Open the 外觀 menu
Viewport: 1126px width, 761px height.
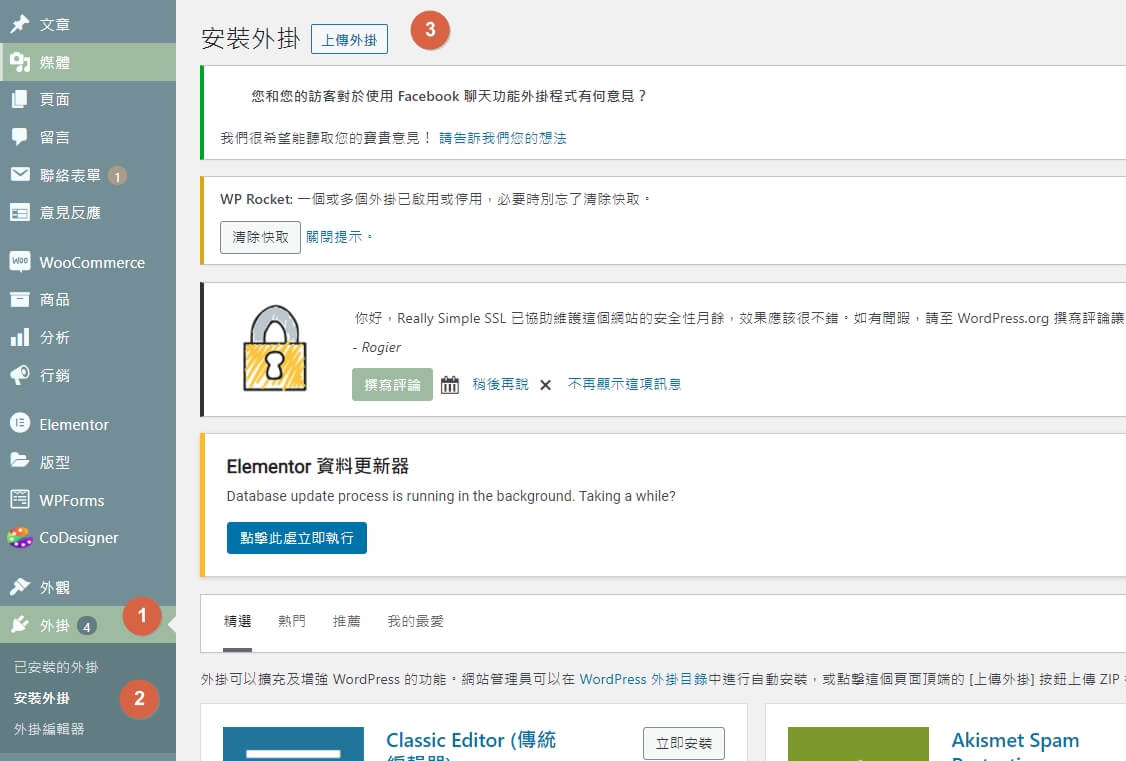pyautogui.click(x=88, y=587)
